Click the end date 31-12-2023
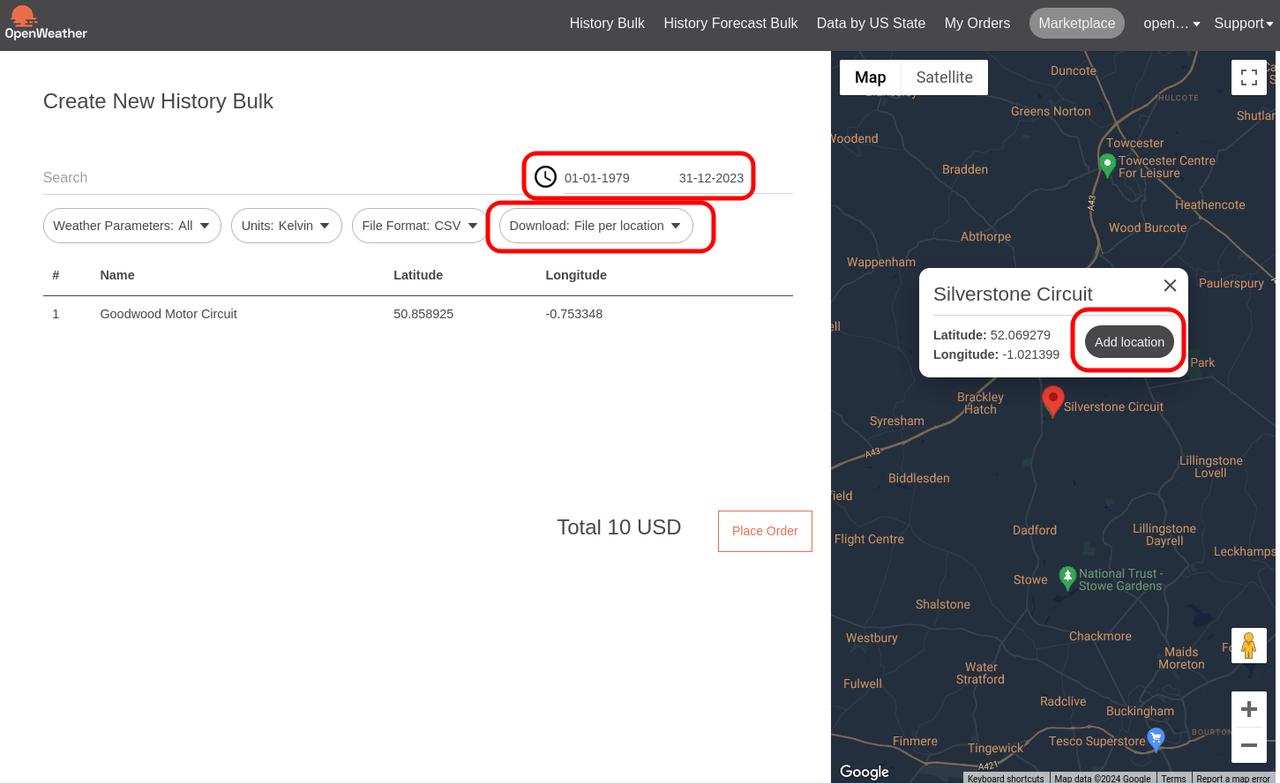1280x783 pixels. pos(711,178)
